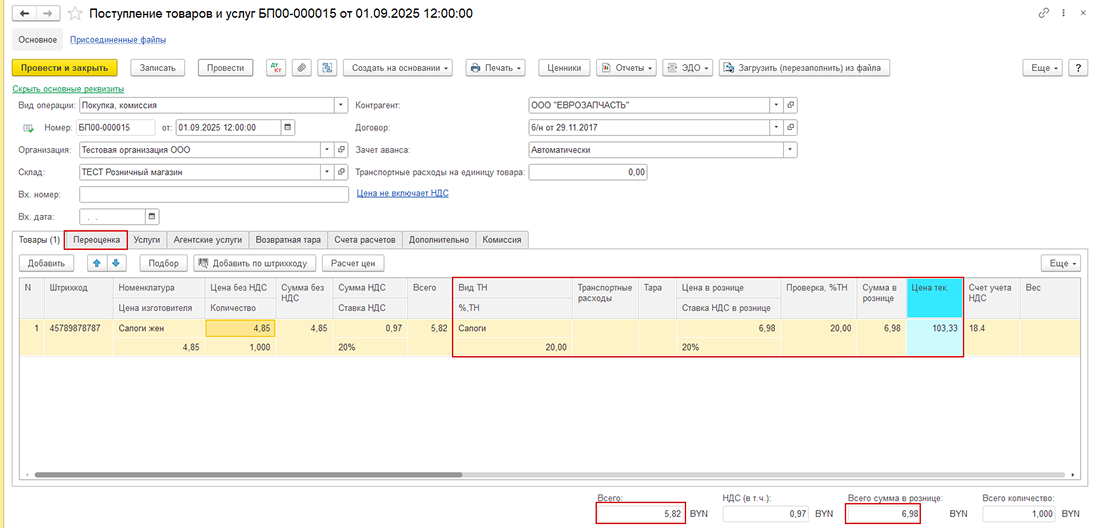Image resolution: width=1100 pixels, height=528 pixels.
Task: Open attached files paperclip icon
Action: 300,68
